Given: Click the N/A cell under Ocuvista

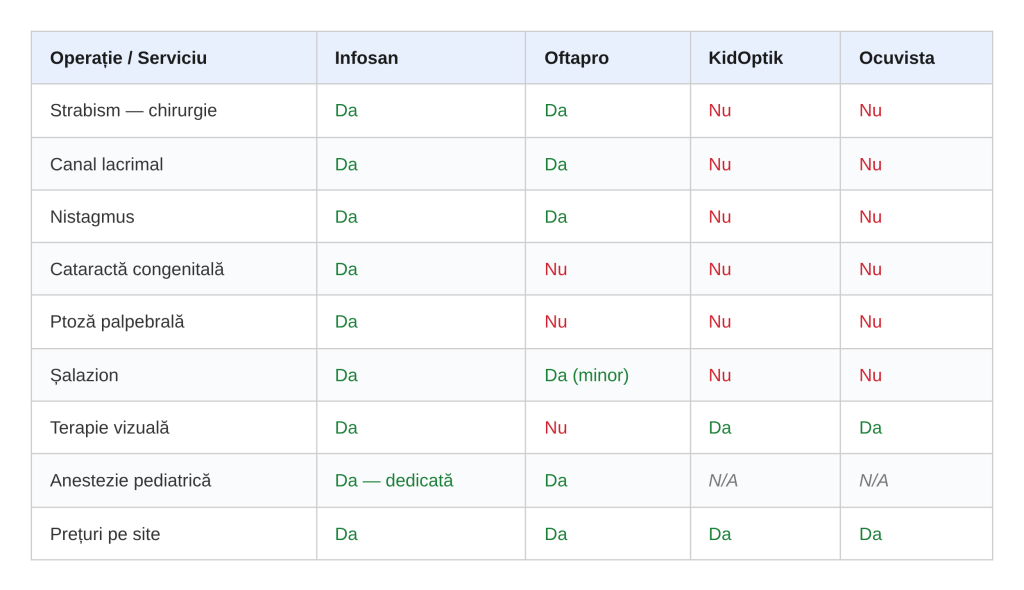Looking at the screenshot, I should [873, 481].
